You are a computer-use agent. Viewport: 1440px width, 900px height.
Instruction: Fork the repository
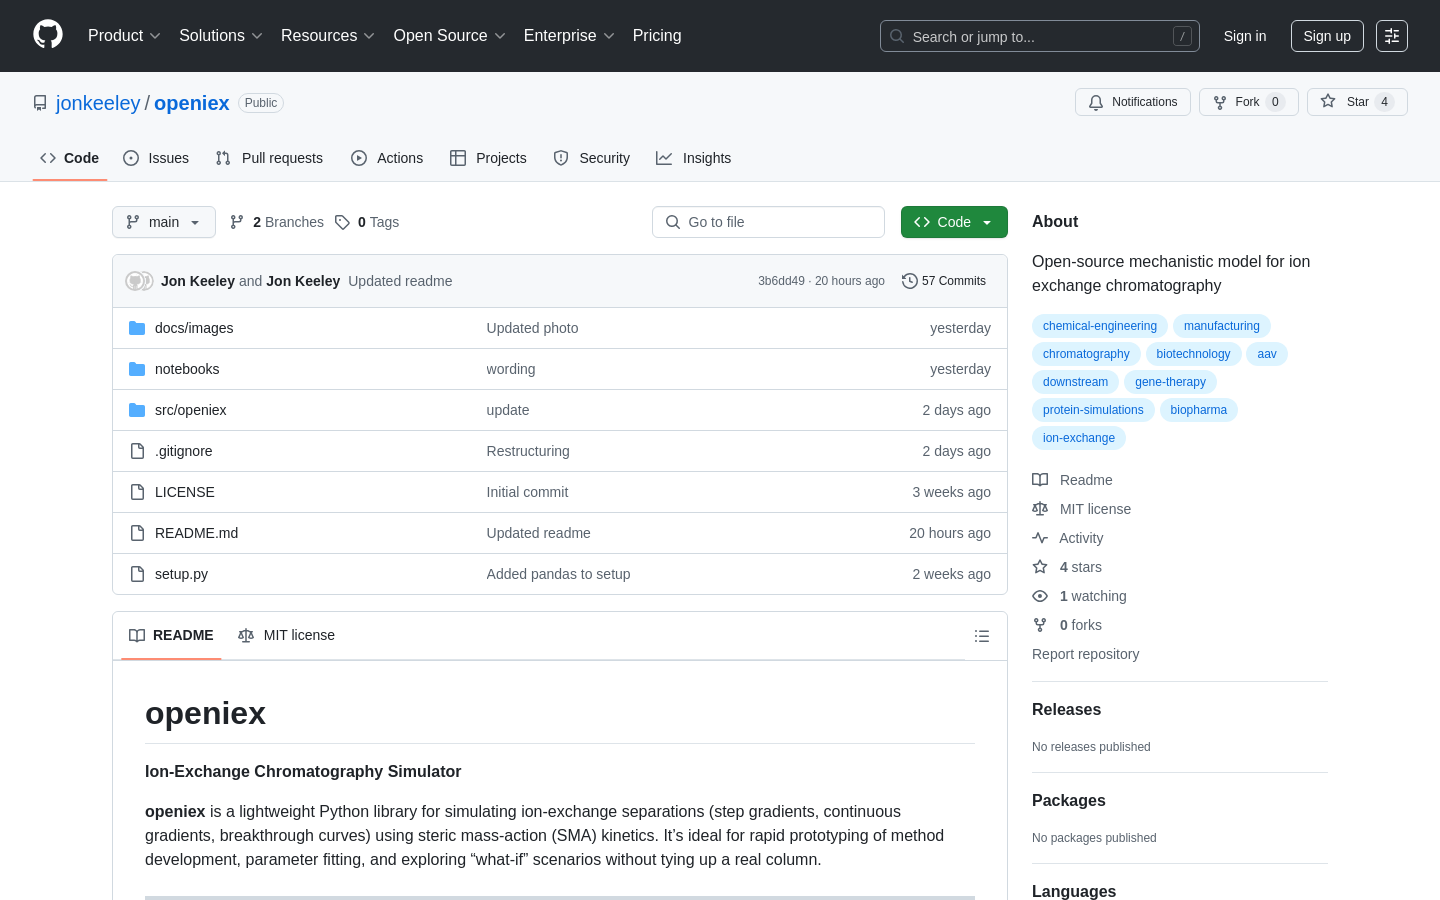coord(1249,102)
